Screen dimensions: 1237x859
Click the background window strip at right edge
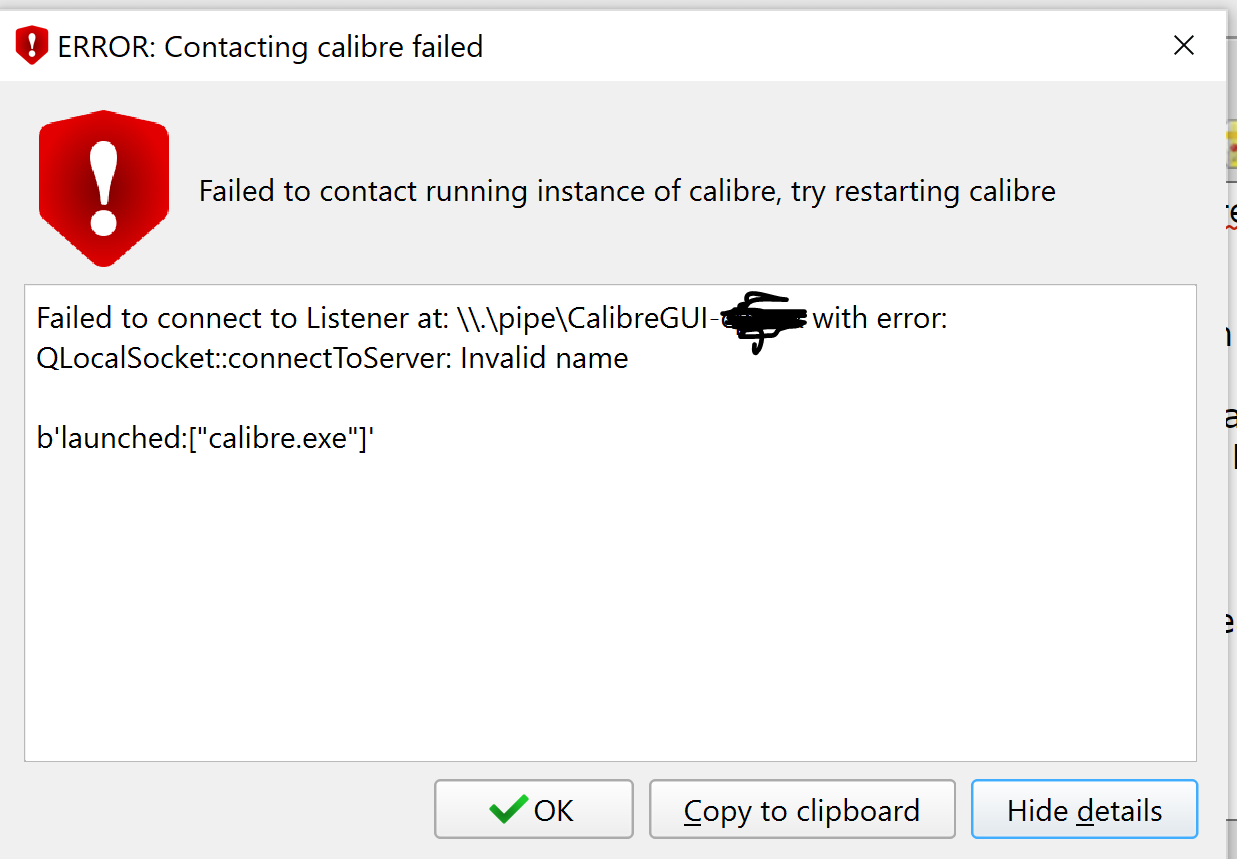[x=1231, y=400]
